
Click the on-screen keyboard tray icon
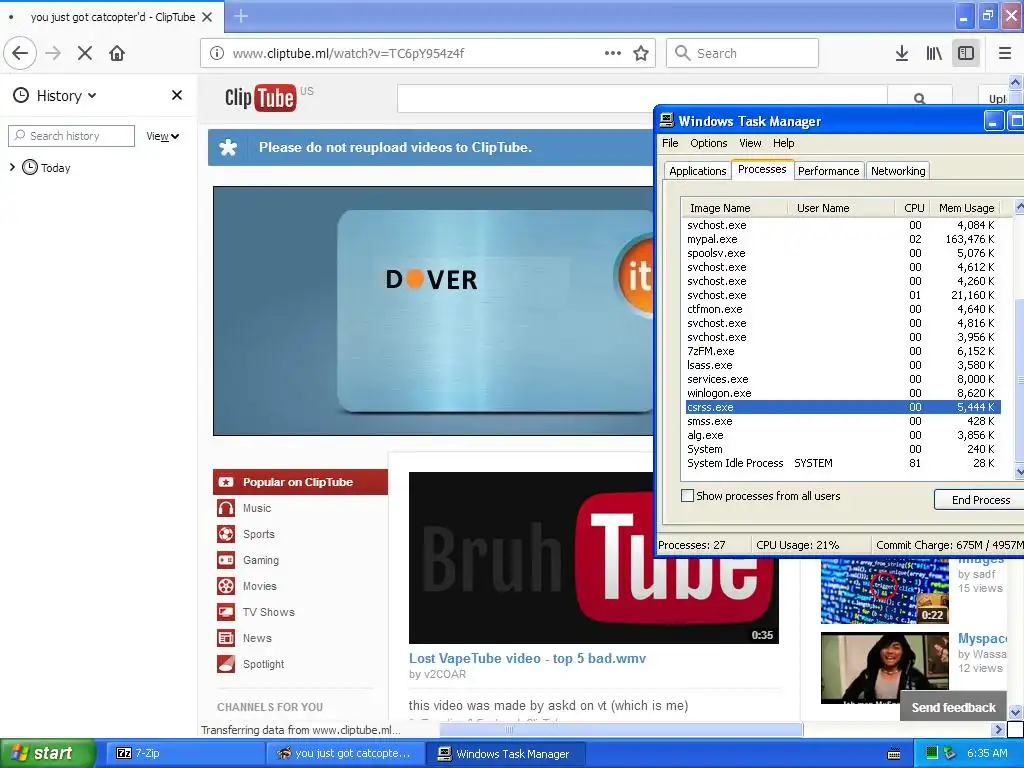coord(894,754)
